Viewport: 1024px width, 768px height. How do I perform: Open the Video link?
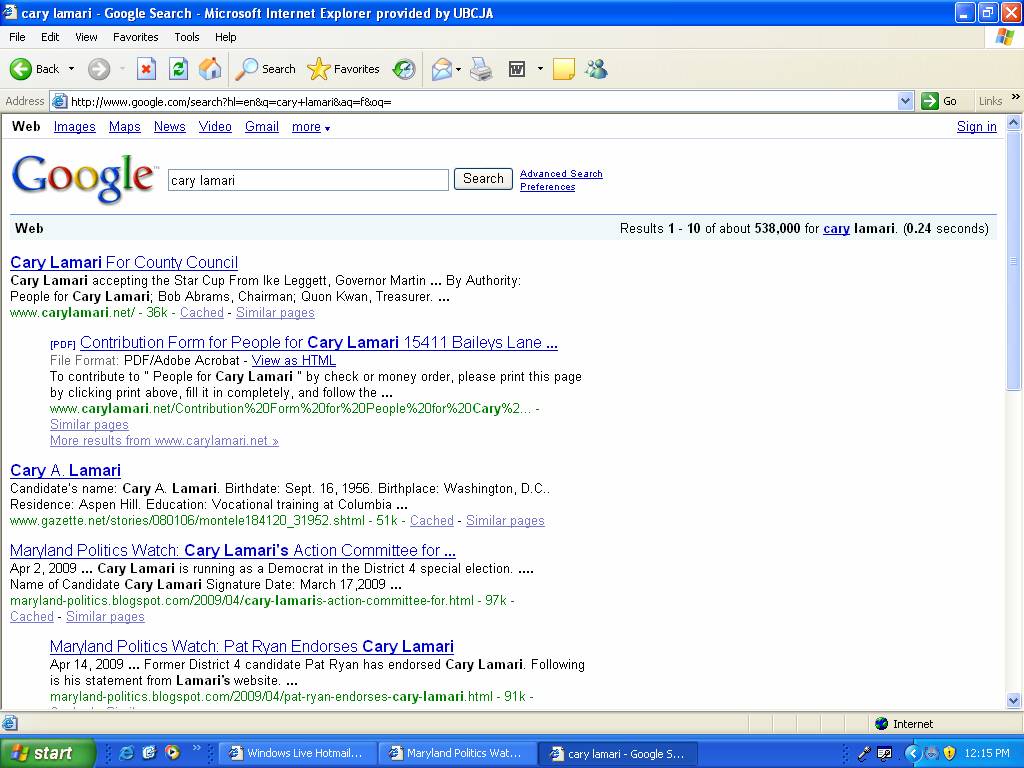215,127
